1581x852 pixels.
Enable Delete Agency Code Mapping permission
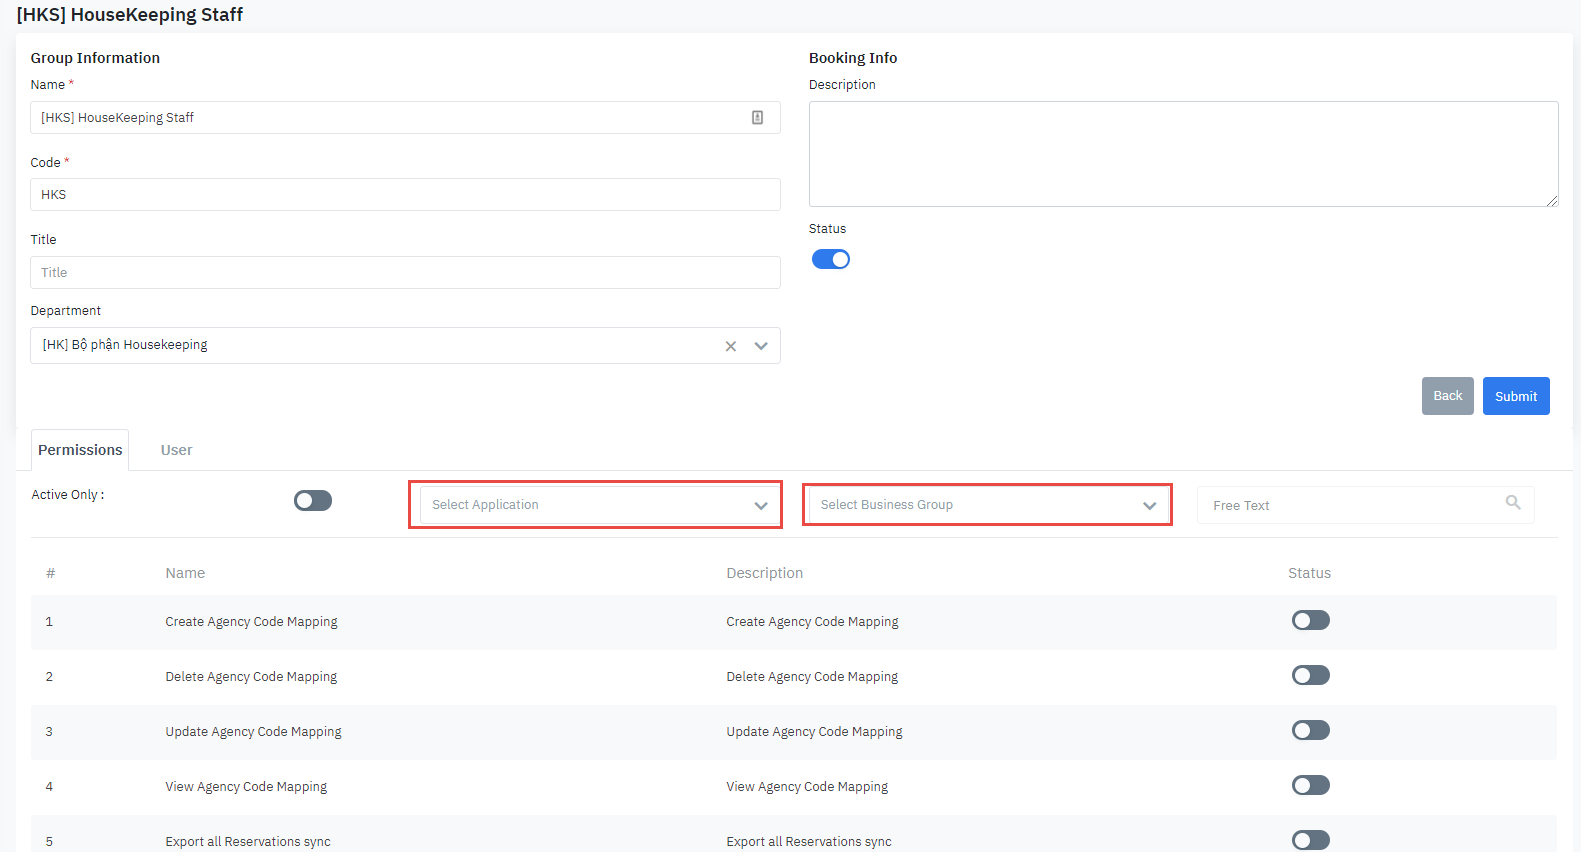1310,676
